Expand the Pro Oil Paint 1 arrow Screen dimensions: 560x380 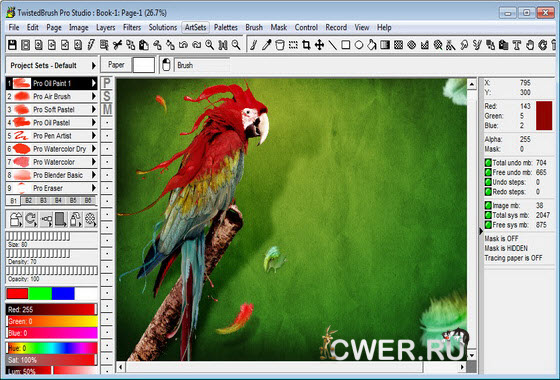pos(94,83)
